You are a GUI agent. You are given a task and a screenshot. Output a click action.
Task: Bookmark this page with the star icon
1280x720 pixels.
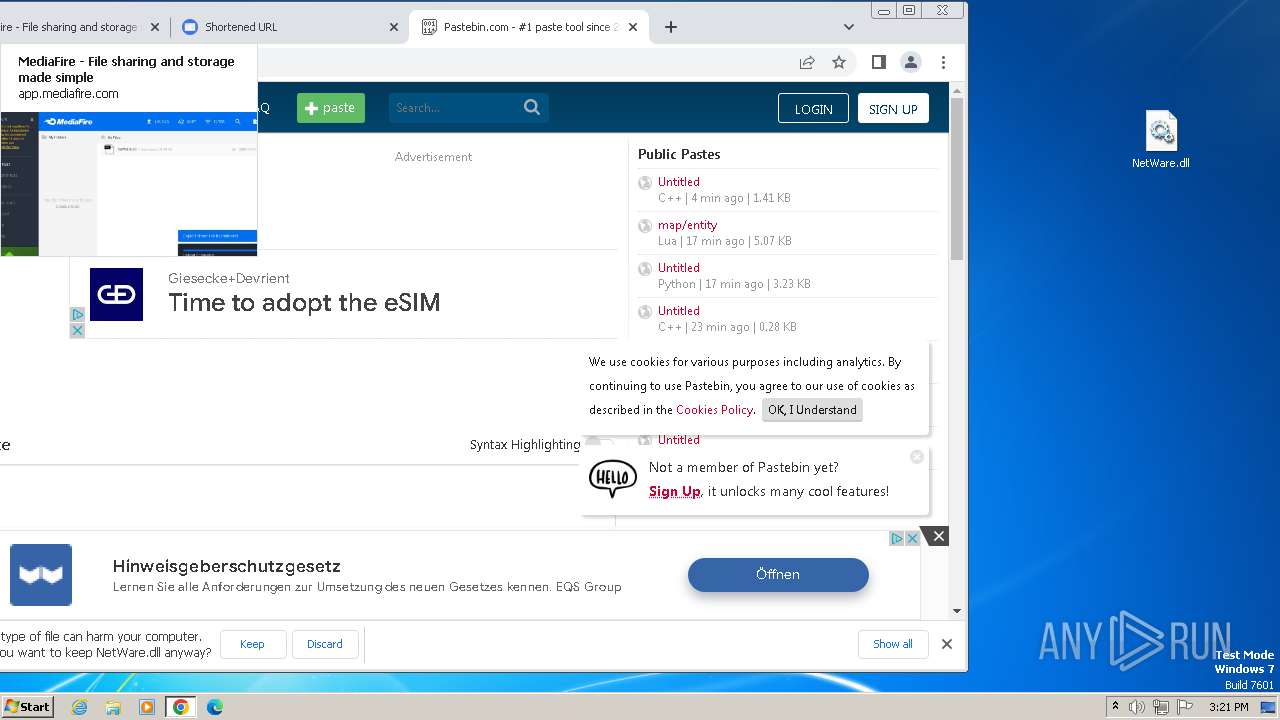pos(839,62)
